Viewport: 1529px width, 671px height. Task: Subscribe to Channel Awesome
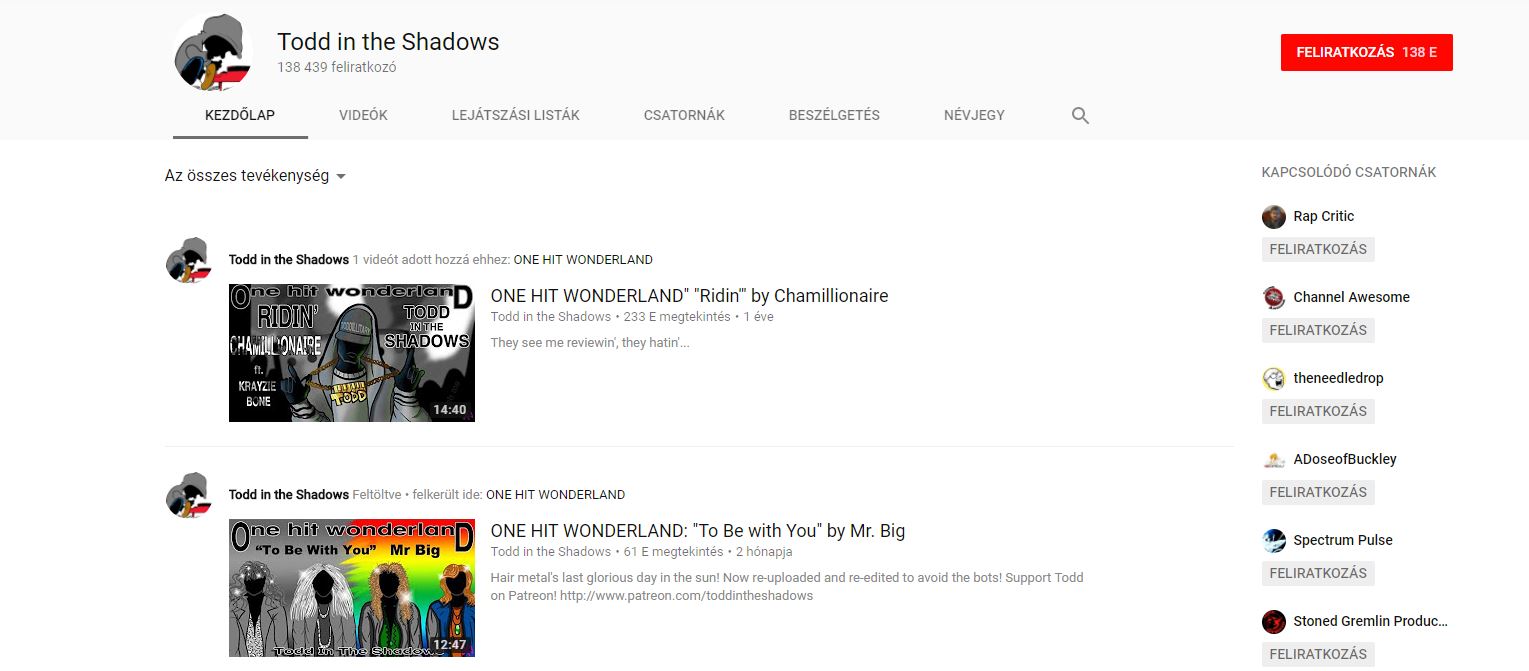(x=1318, y=330)
